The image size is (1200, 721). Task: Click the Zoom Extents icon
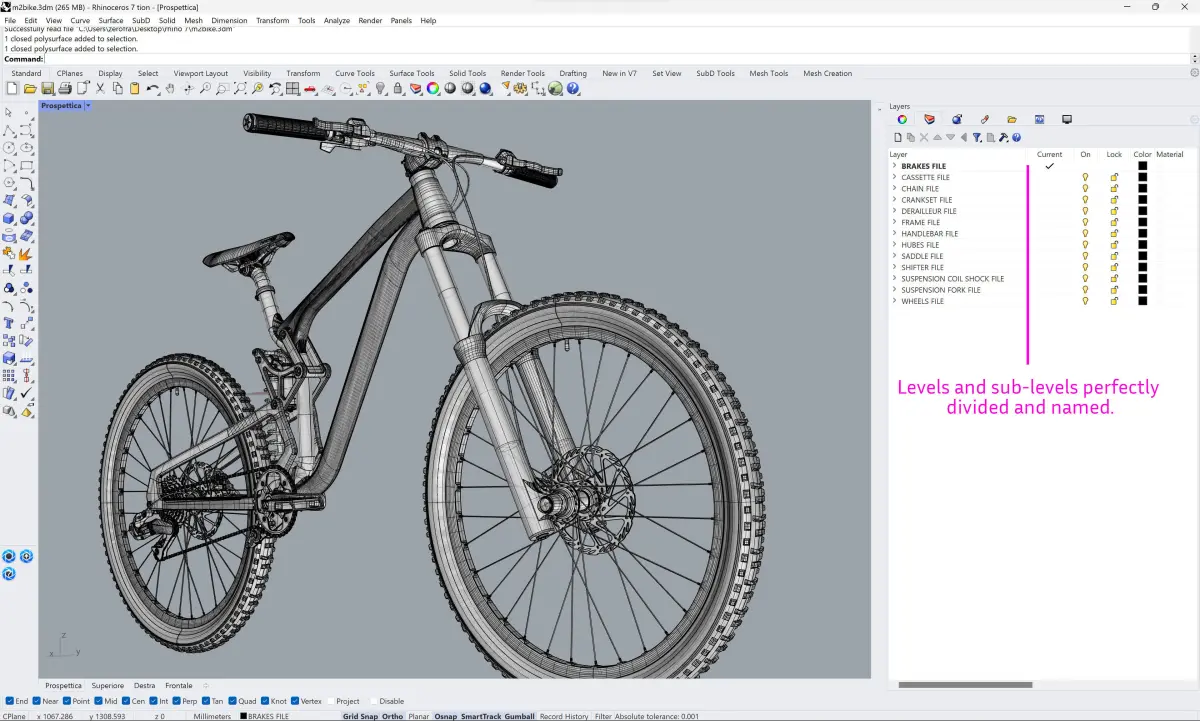click(241, 89)
